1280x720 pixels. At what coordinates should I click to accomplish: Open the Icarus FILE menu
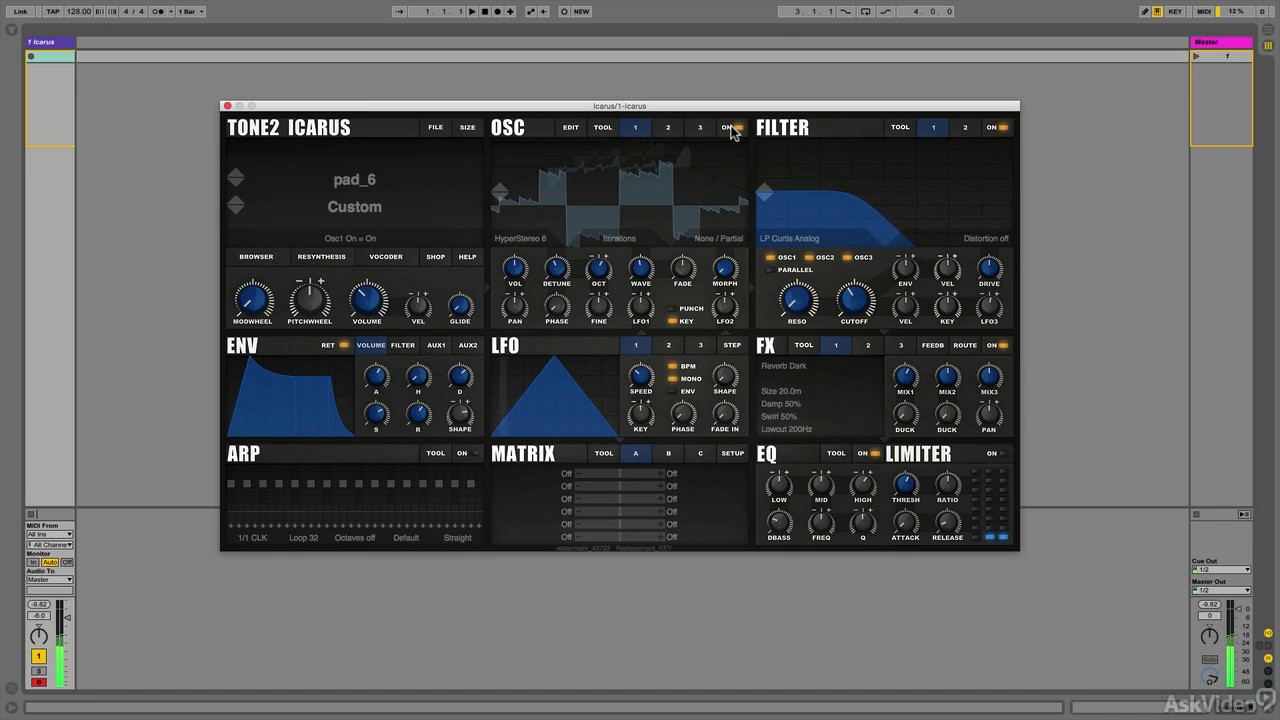[x=435, y=127]
